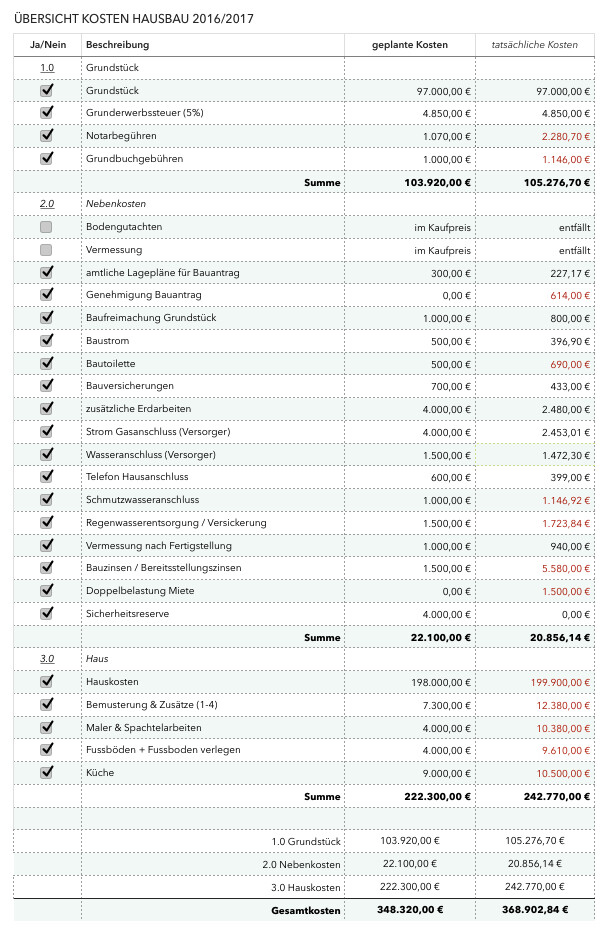Click the Beschreibung column header
This screenshot has height=930, width=607.
[118, 45]
